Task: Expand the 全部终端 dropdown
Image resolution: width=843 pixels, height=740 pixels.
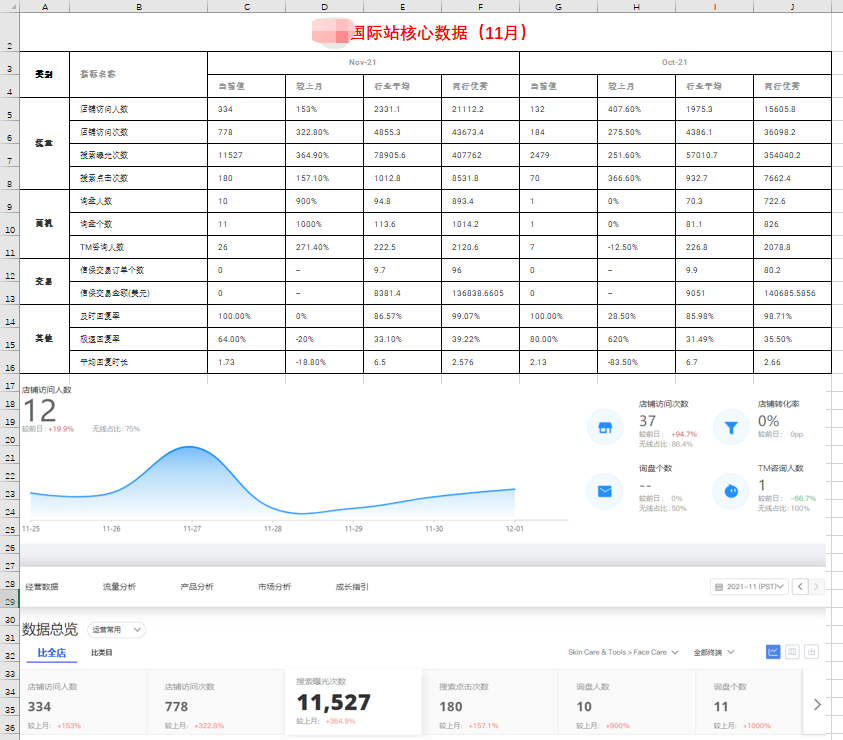Action: point(713,652)
